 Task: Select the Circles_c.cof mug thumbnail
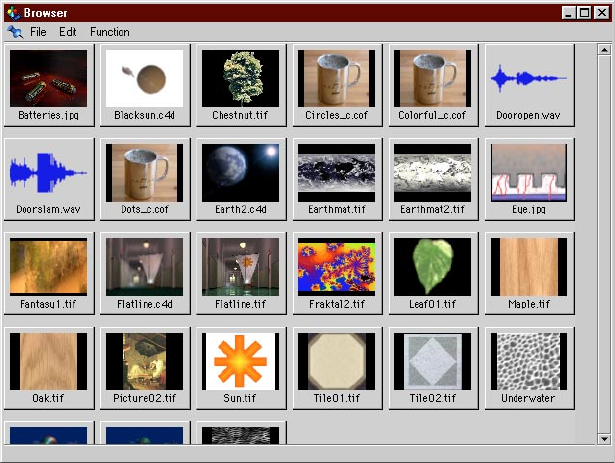(337, 78)
